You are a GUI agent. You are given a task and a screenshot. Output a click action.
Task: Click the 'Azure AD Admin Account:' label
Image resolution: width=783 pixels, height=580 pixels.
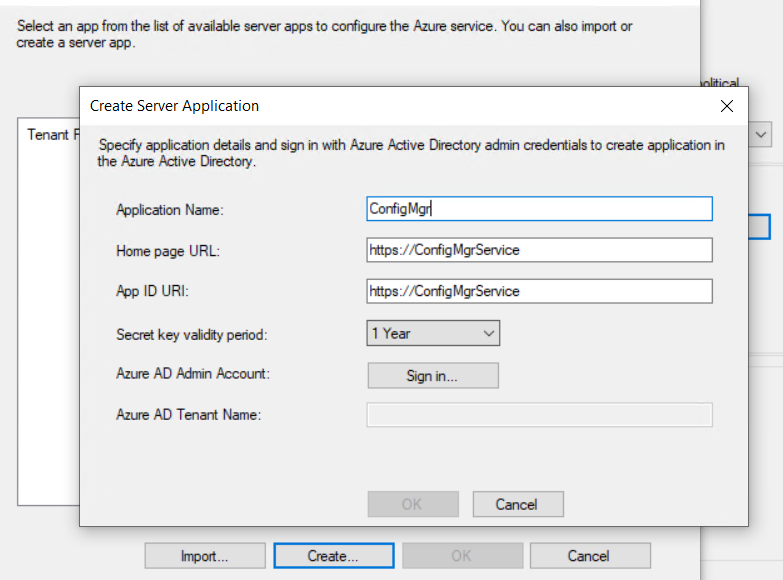coord(193,374)
